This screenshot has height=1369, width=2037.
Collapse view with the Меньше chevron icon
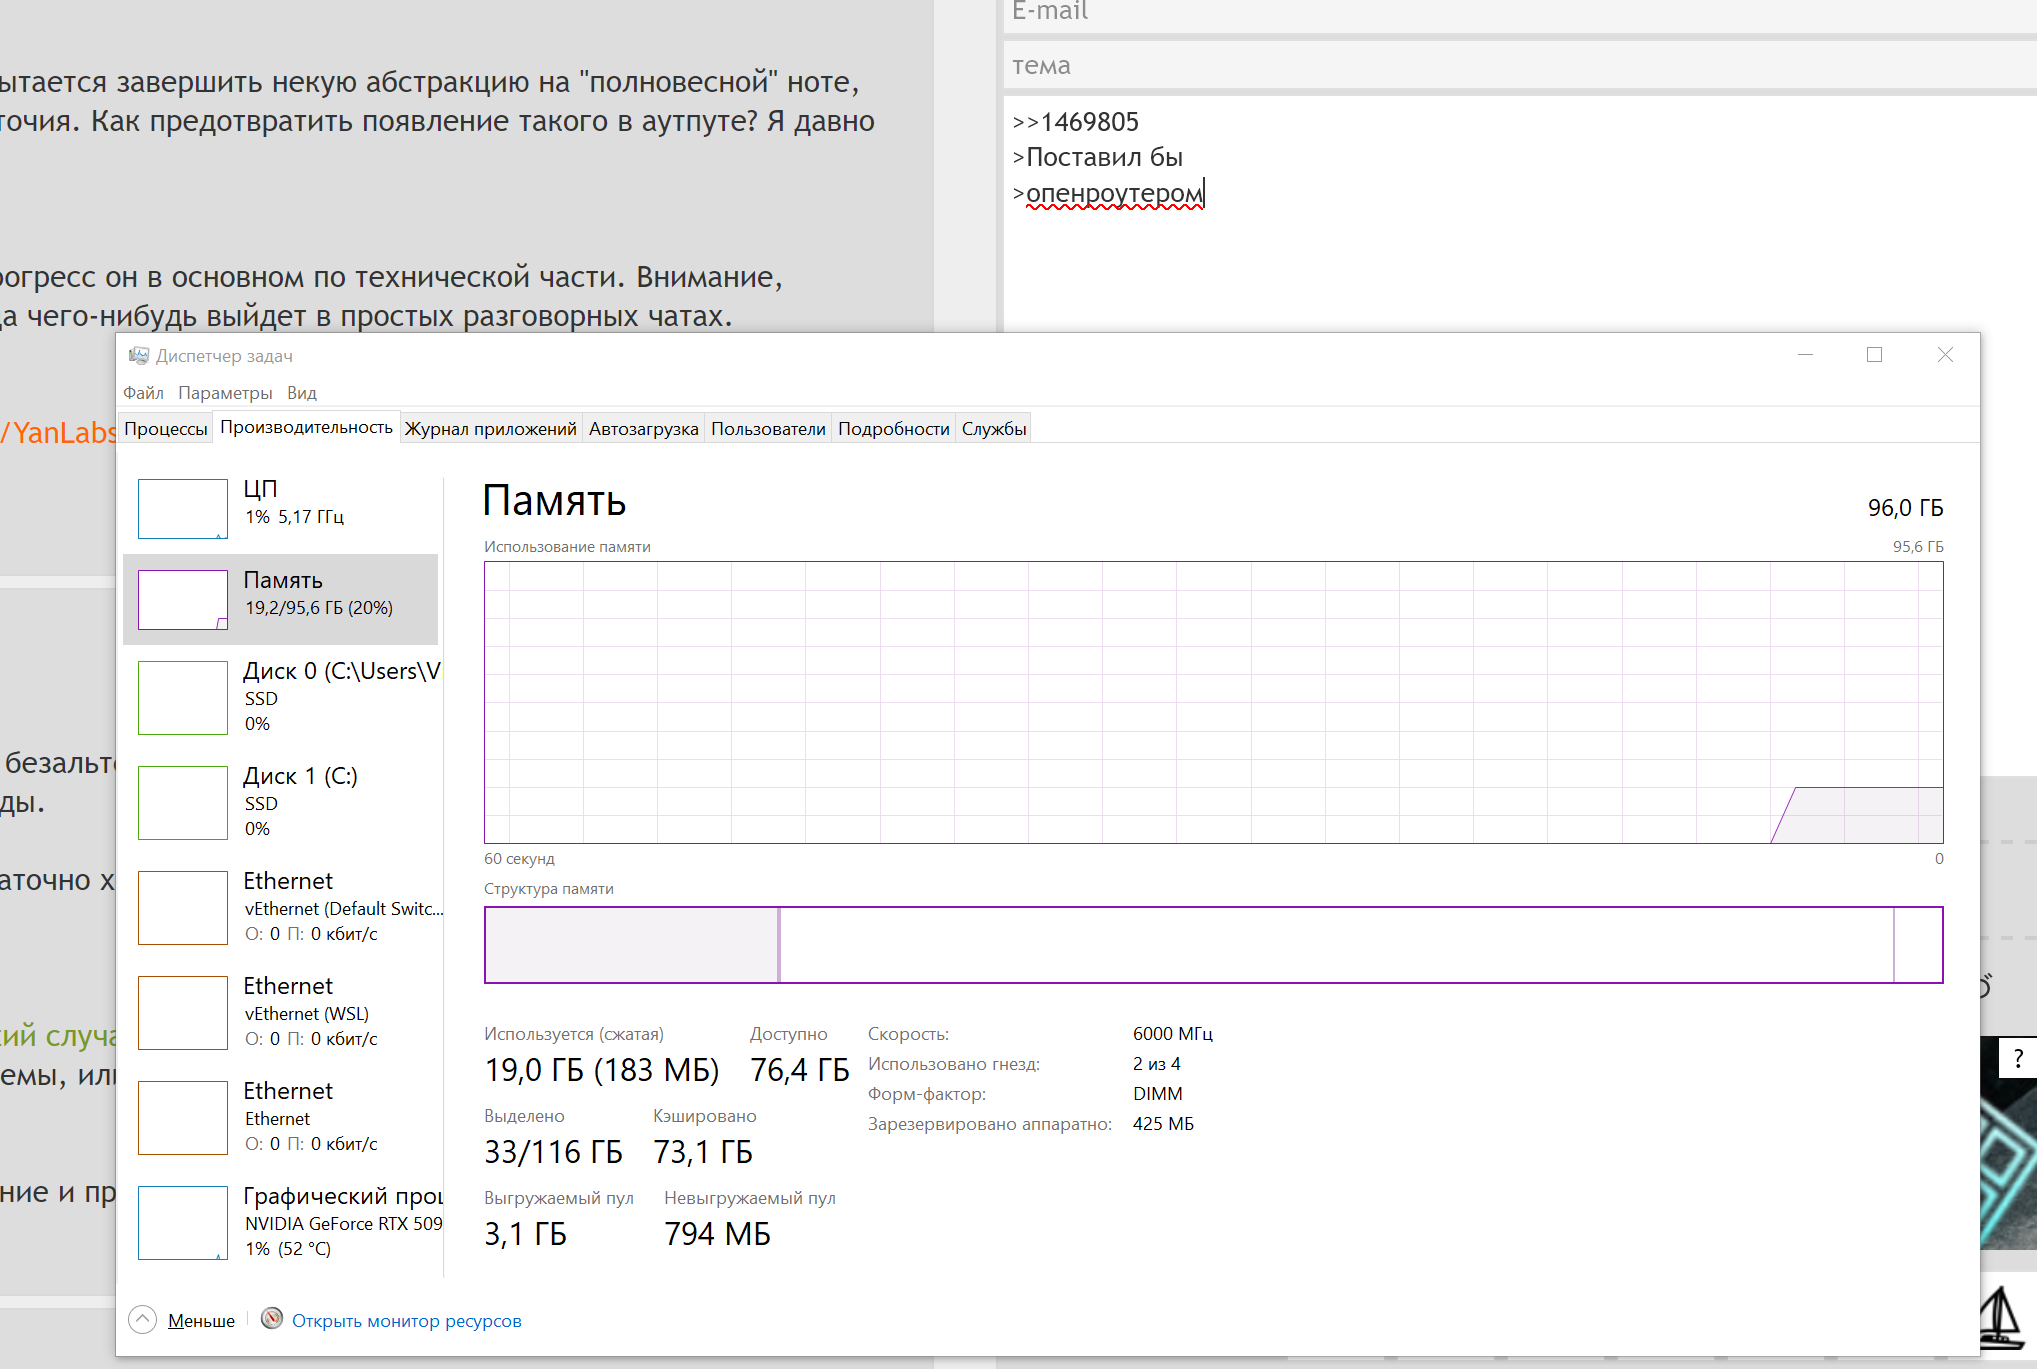tap(143, 1320)
